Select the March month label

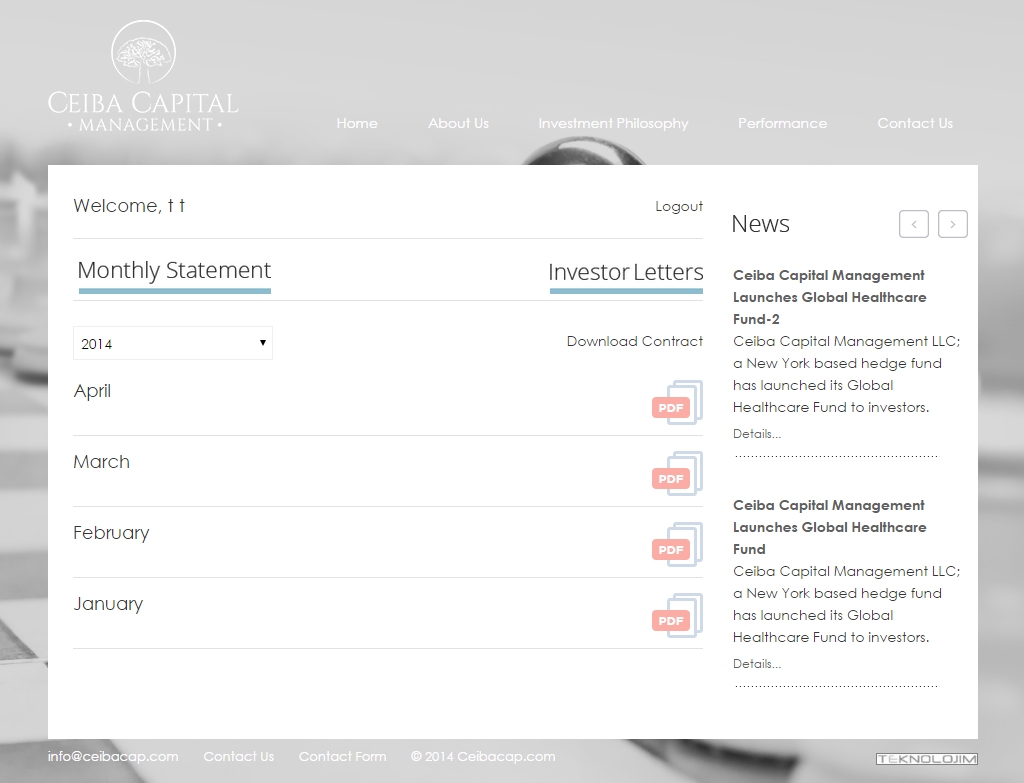click(x=101, y=462)
